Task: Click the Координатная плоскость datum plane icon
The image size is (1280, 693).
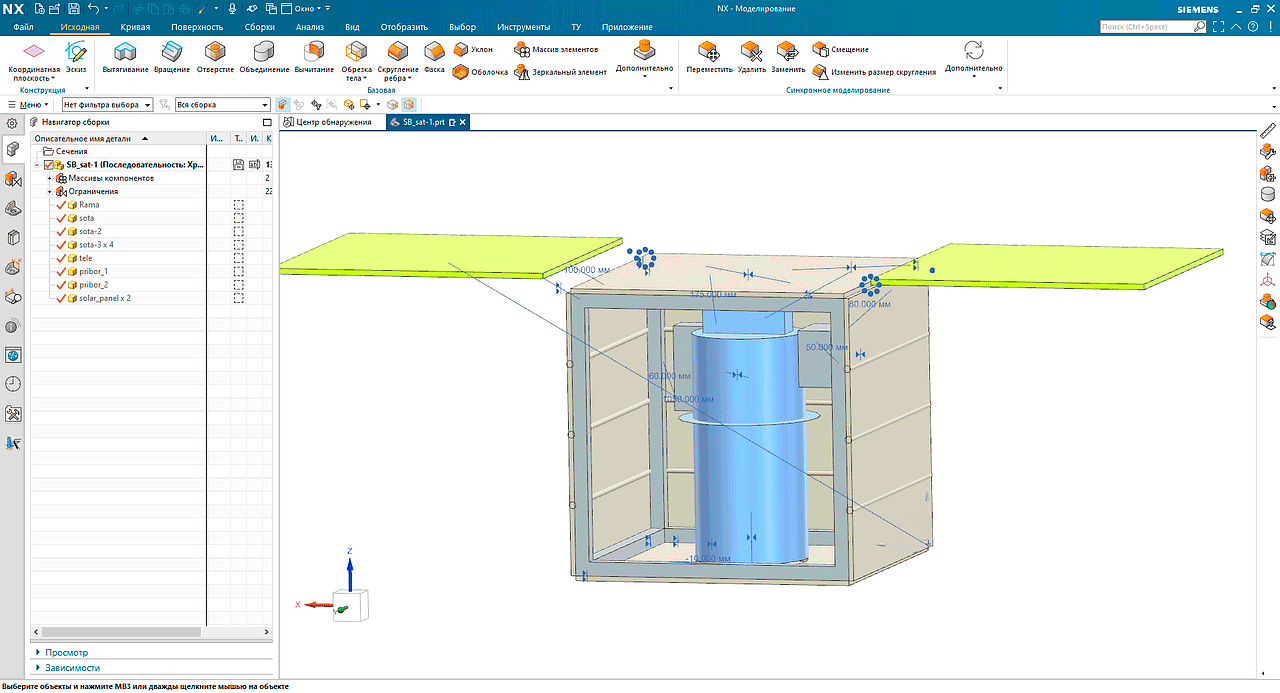Action: pos(34,50)
